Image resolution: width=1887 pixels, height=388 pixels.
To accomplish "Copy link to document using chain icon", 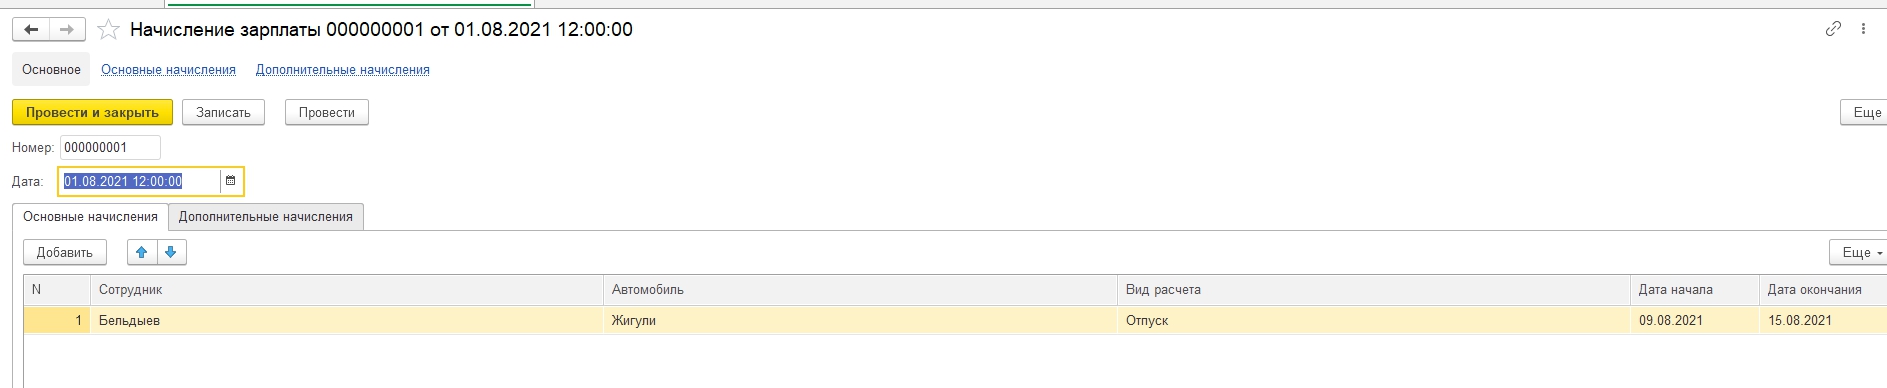I will click(x=1833, y=29).
